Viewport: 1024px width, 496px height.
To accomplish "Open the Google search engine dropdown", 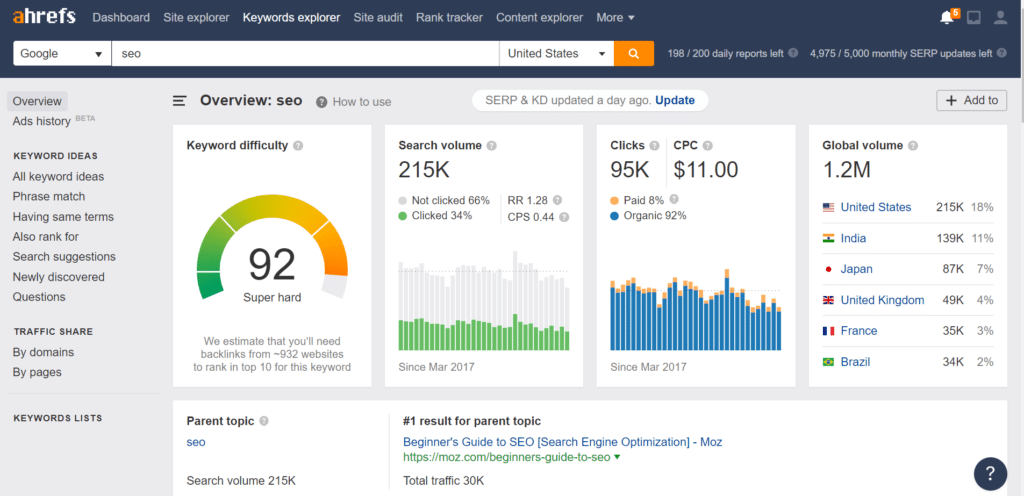I will click(62, 54).
